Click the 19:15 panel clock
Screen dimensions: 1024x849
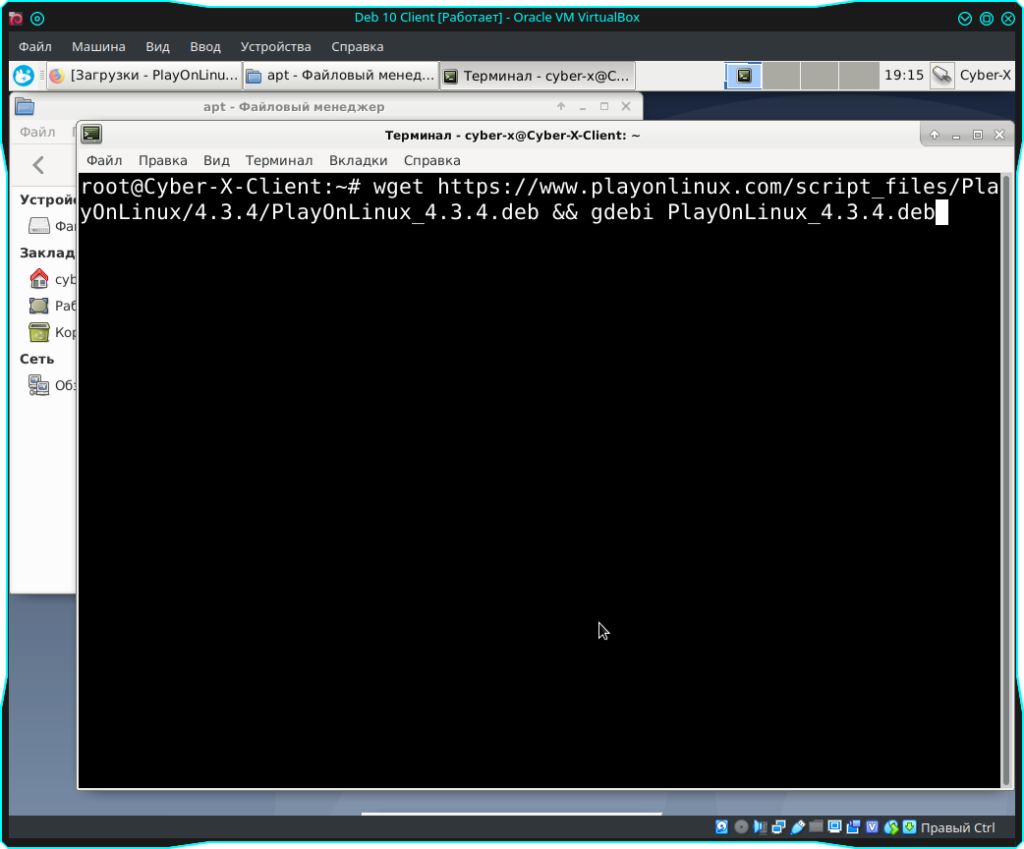pyautogui.click(x=904, y=76)
